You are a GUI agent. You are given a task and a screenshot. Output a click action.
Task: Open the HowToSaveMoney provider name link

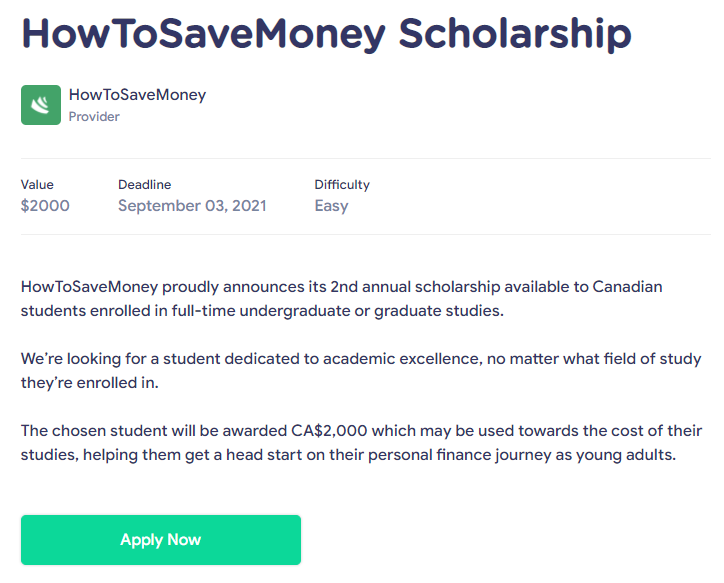[x=137, y=95]
